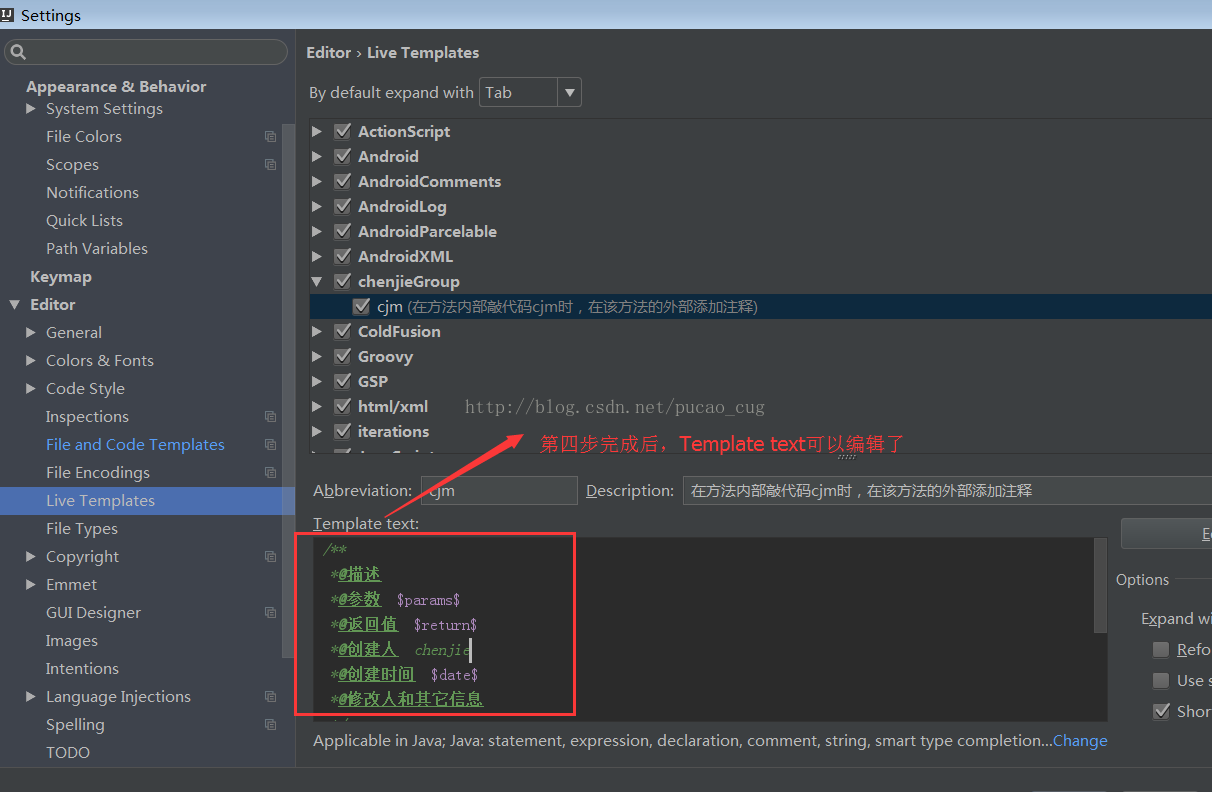The image size is (1212, 792).
Task: Switch to Colors & Fonts settings
Action: (x=100, y=360)
